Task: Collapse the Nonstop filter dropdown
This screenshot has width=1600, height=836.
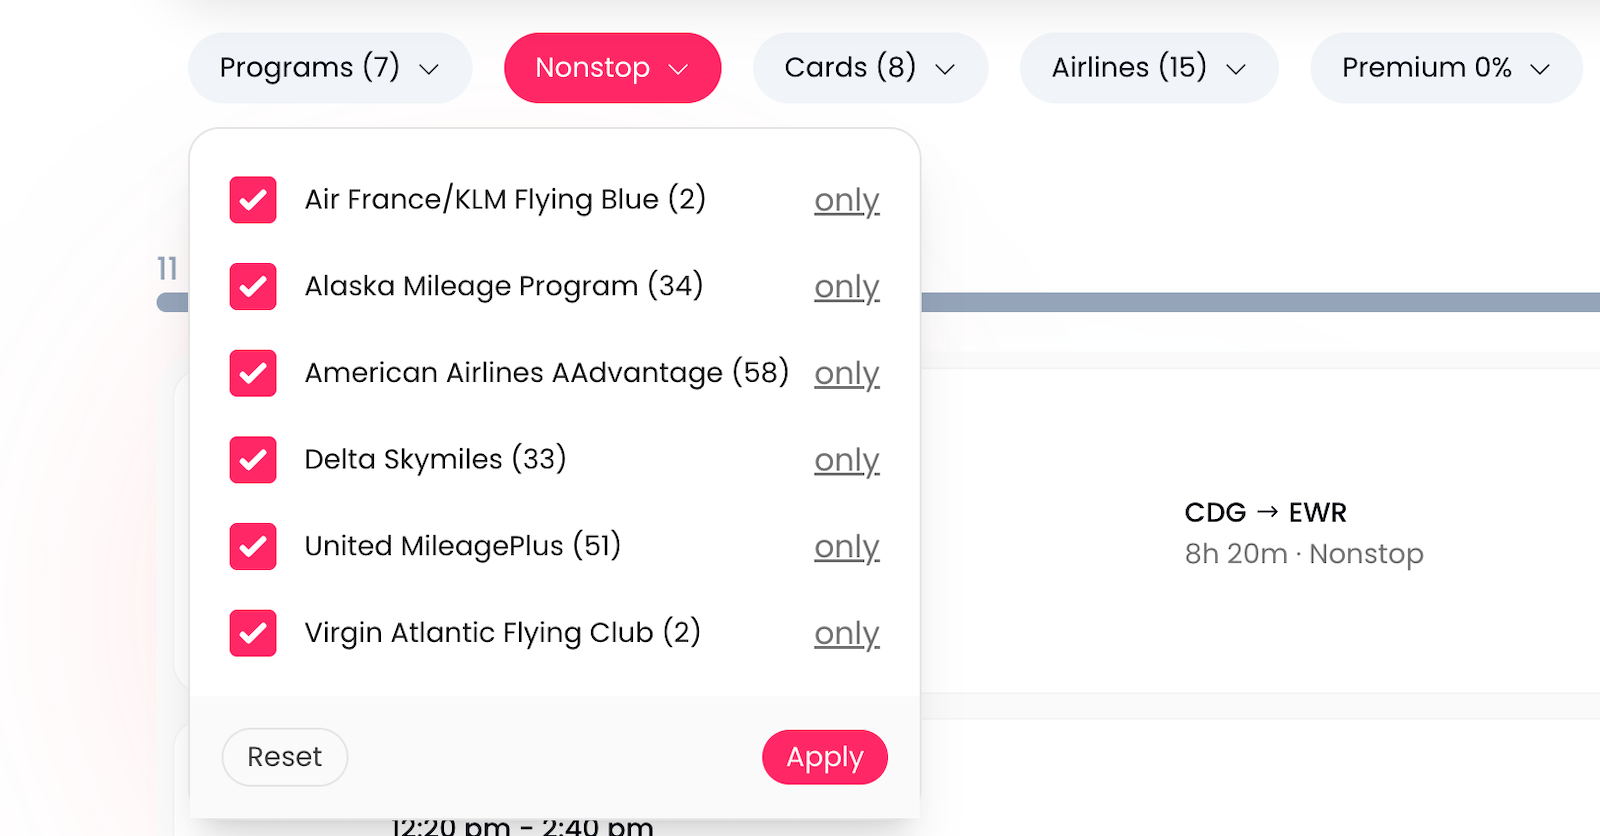Action: [x=612, y=68]
